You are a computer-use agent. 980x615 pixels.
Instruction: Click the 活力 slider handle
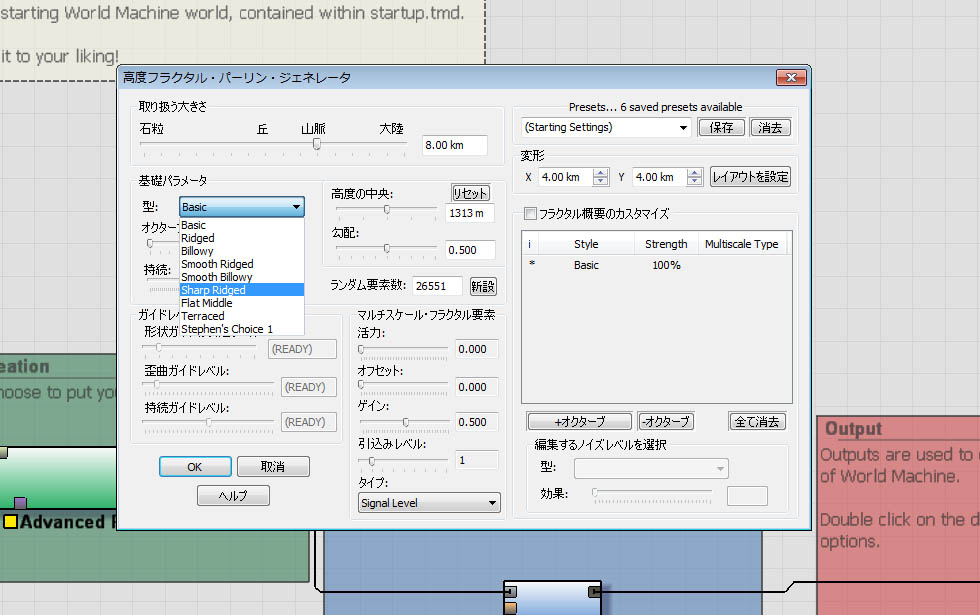coord(361,349)
